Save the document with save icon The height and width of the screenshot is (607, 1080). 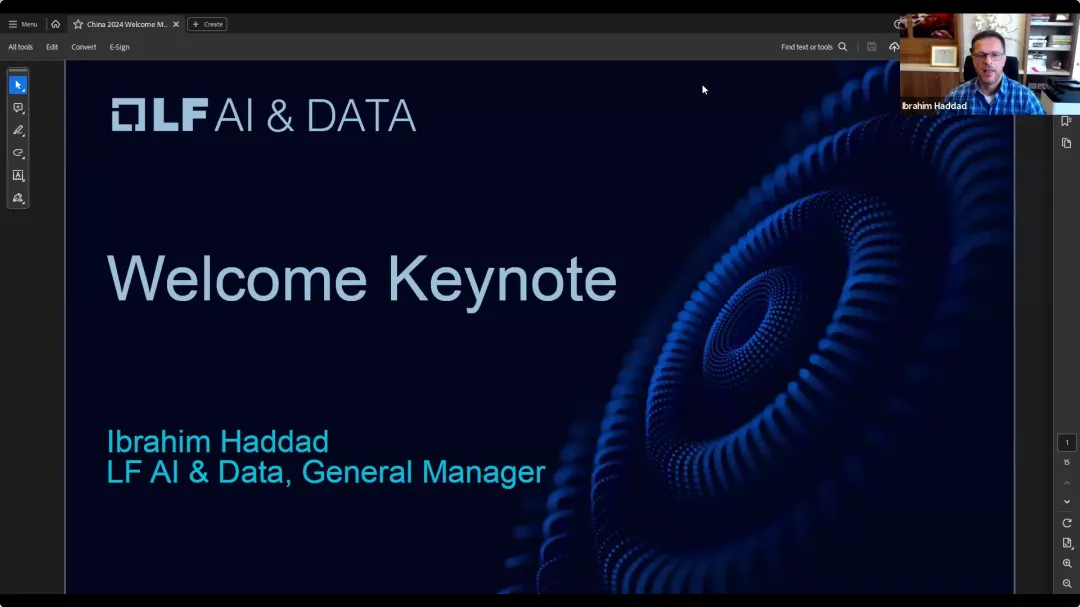pos(871,47)
